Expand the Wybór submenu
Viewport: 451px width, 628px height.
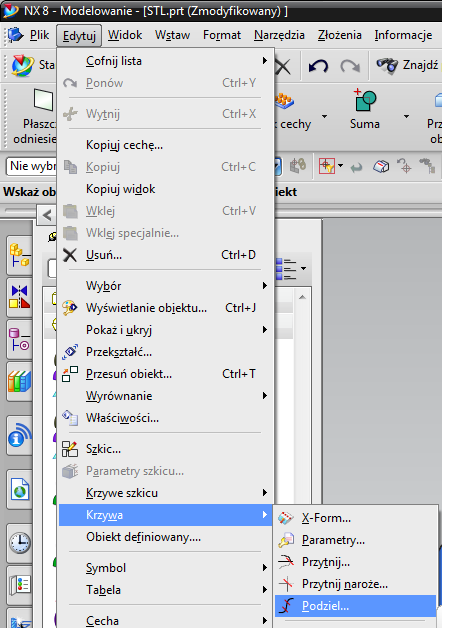pyautogui.click(x=166, y=286)
